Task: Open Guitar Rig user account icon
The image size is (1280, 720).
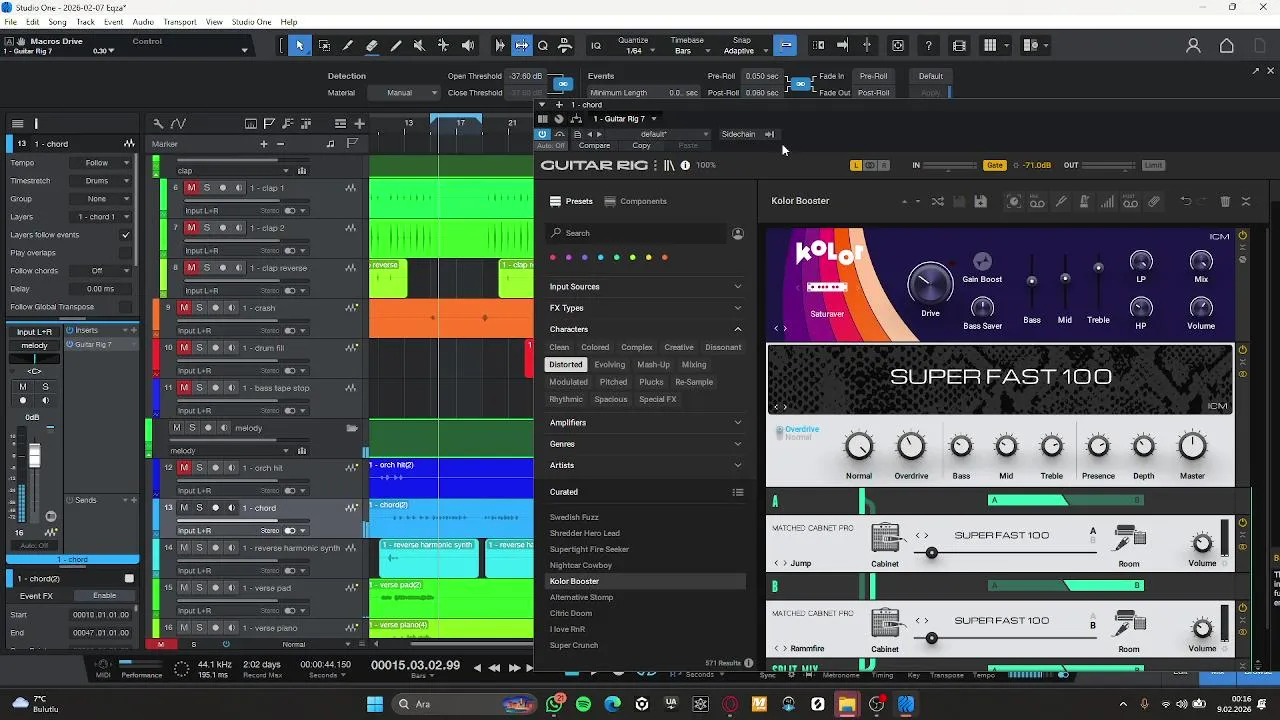Action: pyautogui.click(x=738, y=233)
